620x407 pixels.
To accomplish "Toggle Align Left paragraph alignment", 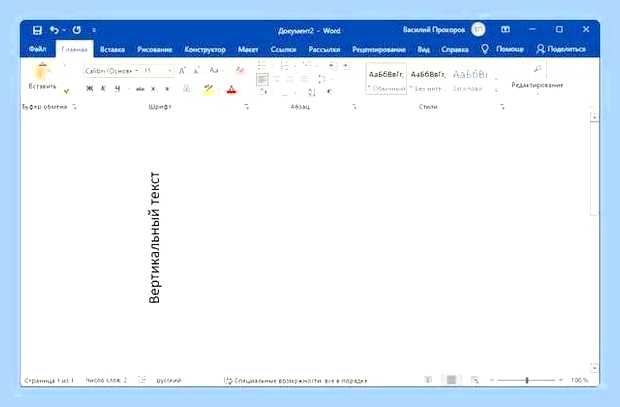I will point(262,80).
